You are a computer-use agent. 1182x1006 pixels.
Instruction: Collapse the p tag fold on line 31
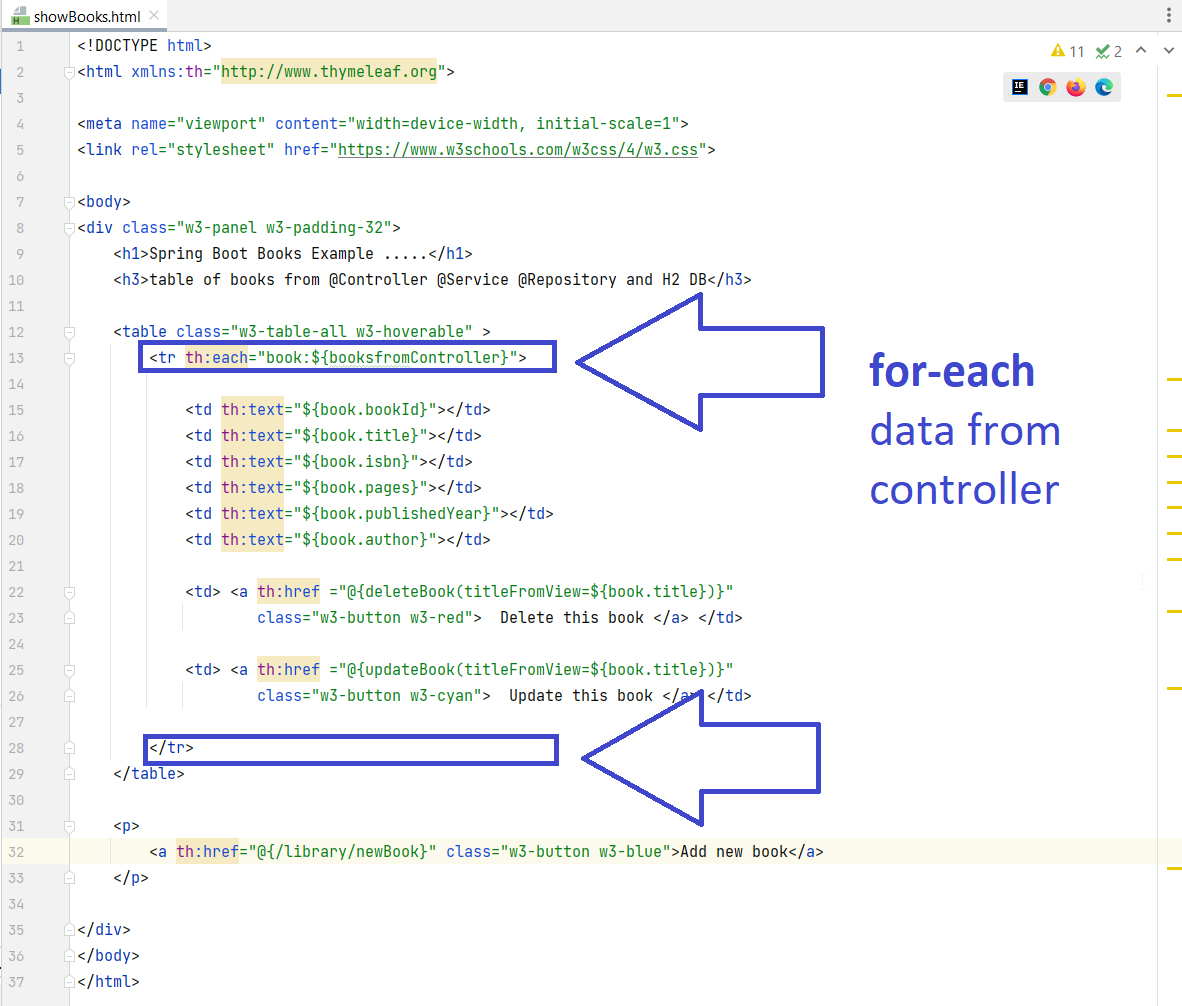[69, 827]
